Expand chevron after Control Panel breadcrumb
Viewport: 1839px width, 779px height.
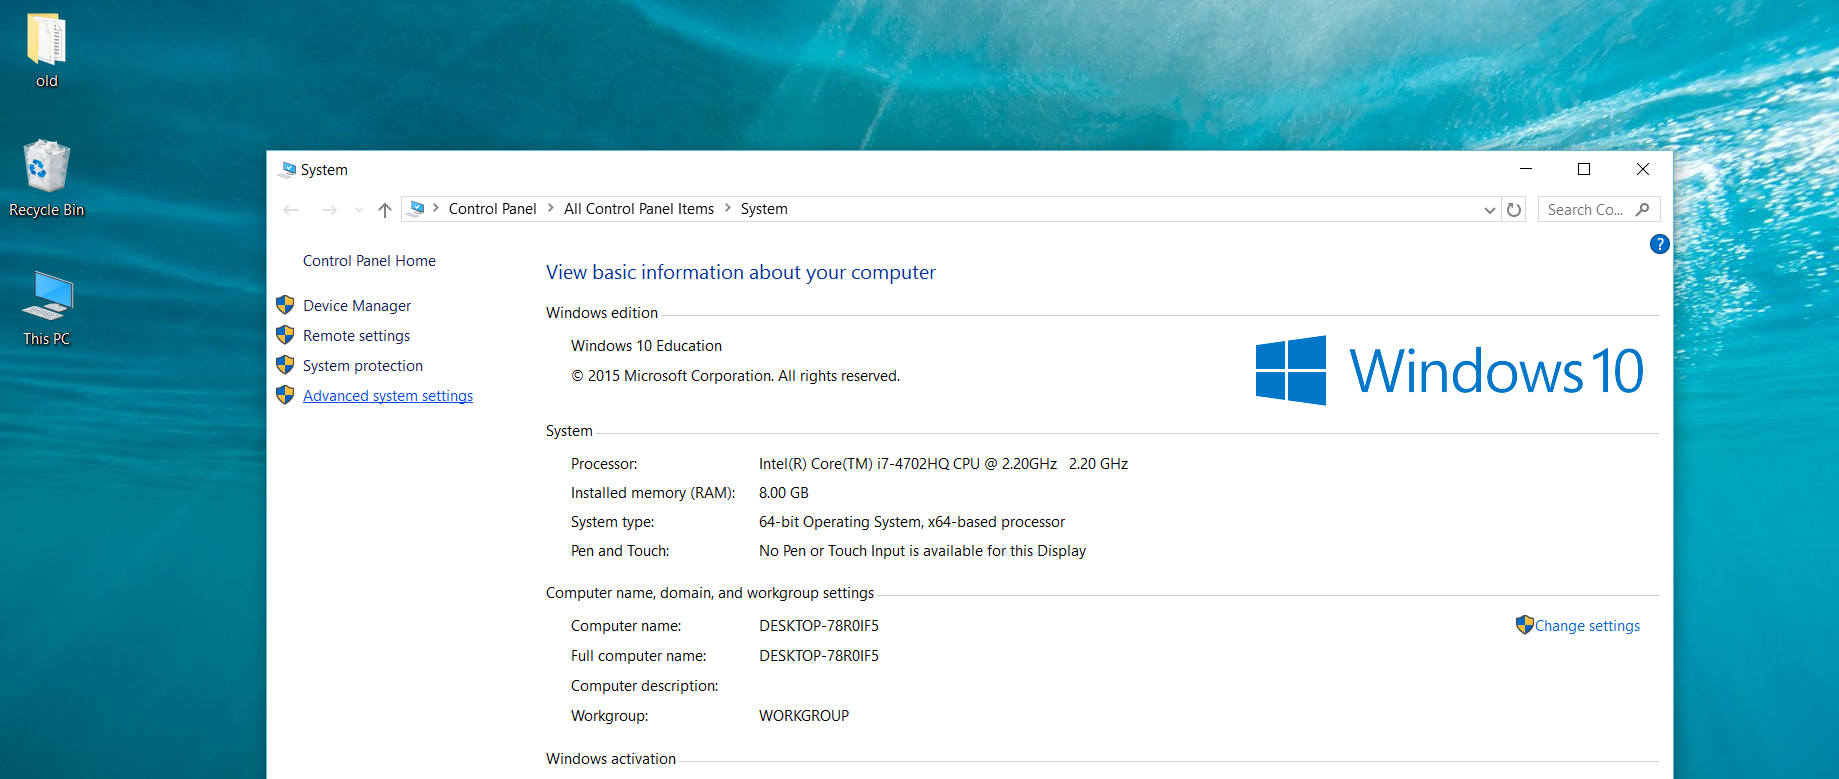(x=550, y=209)
